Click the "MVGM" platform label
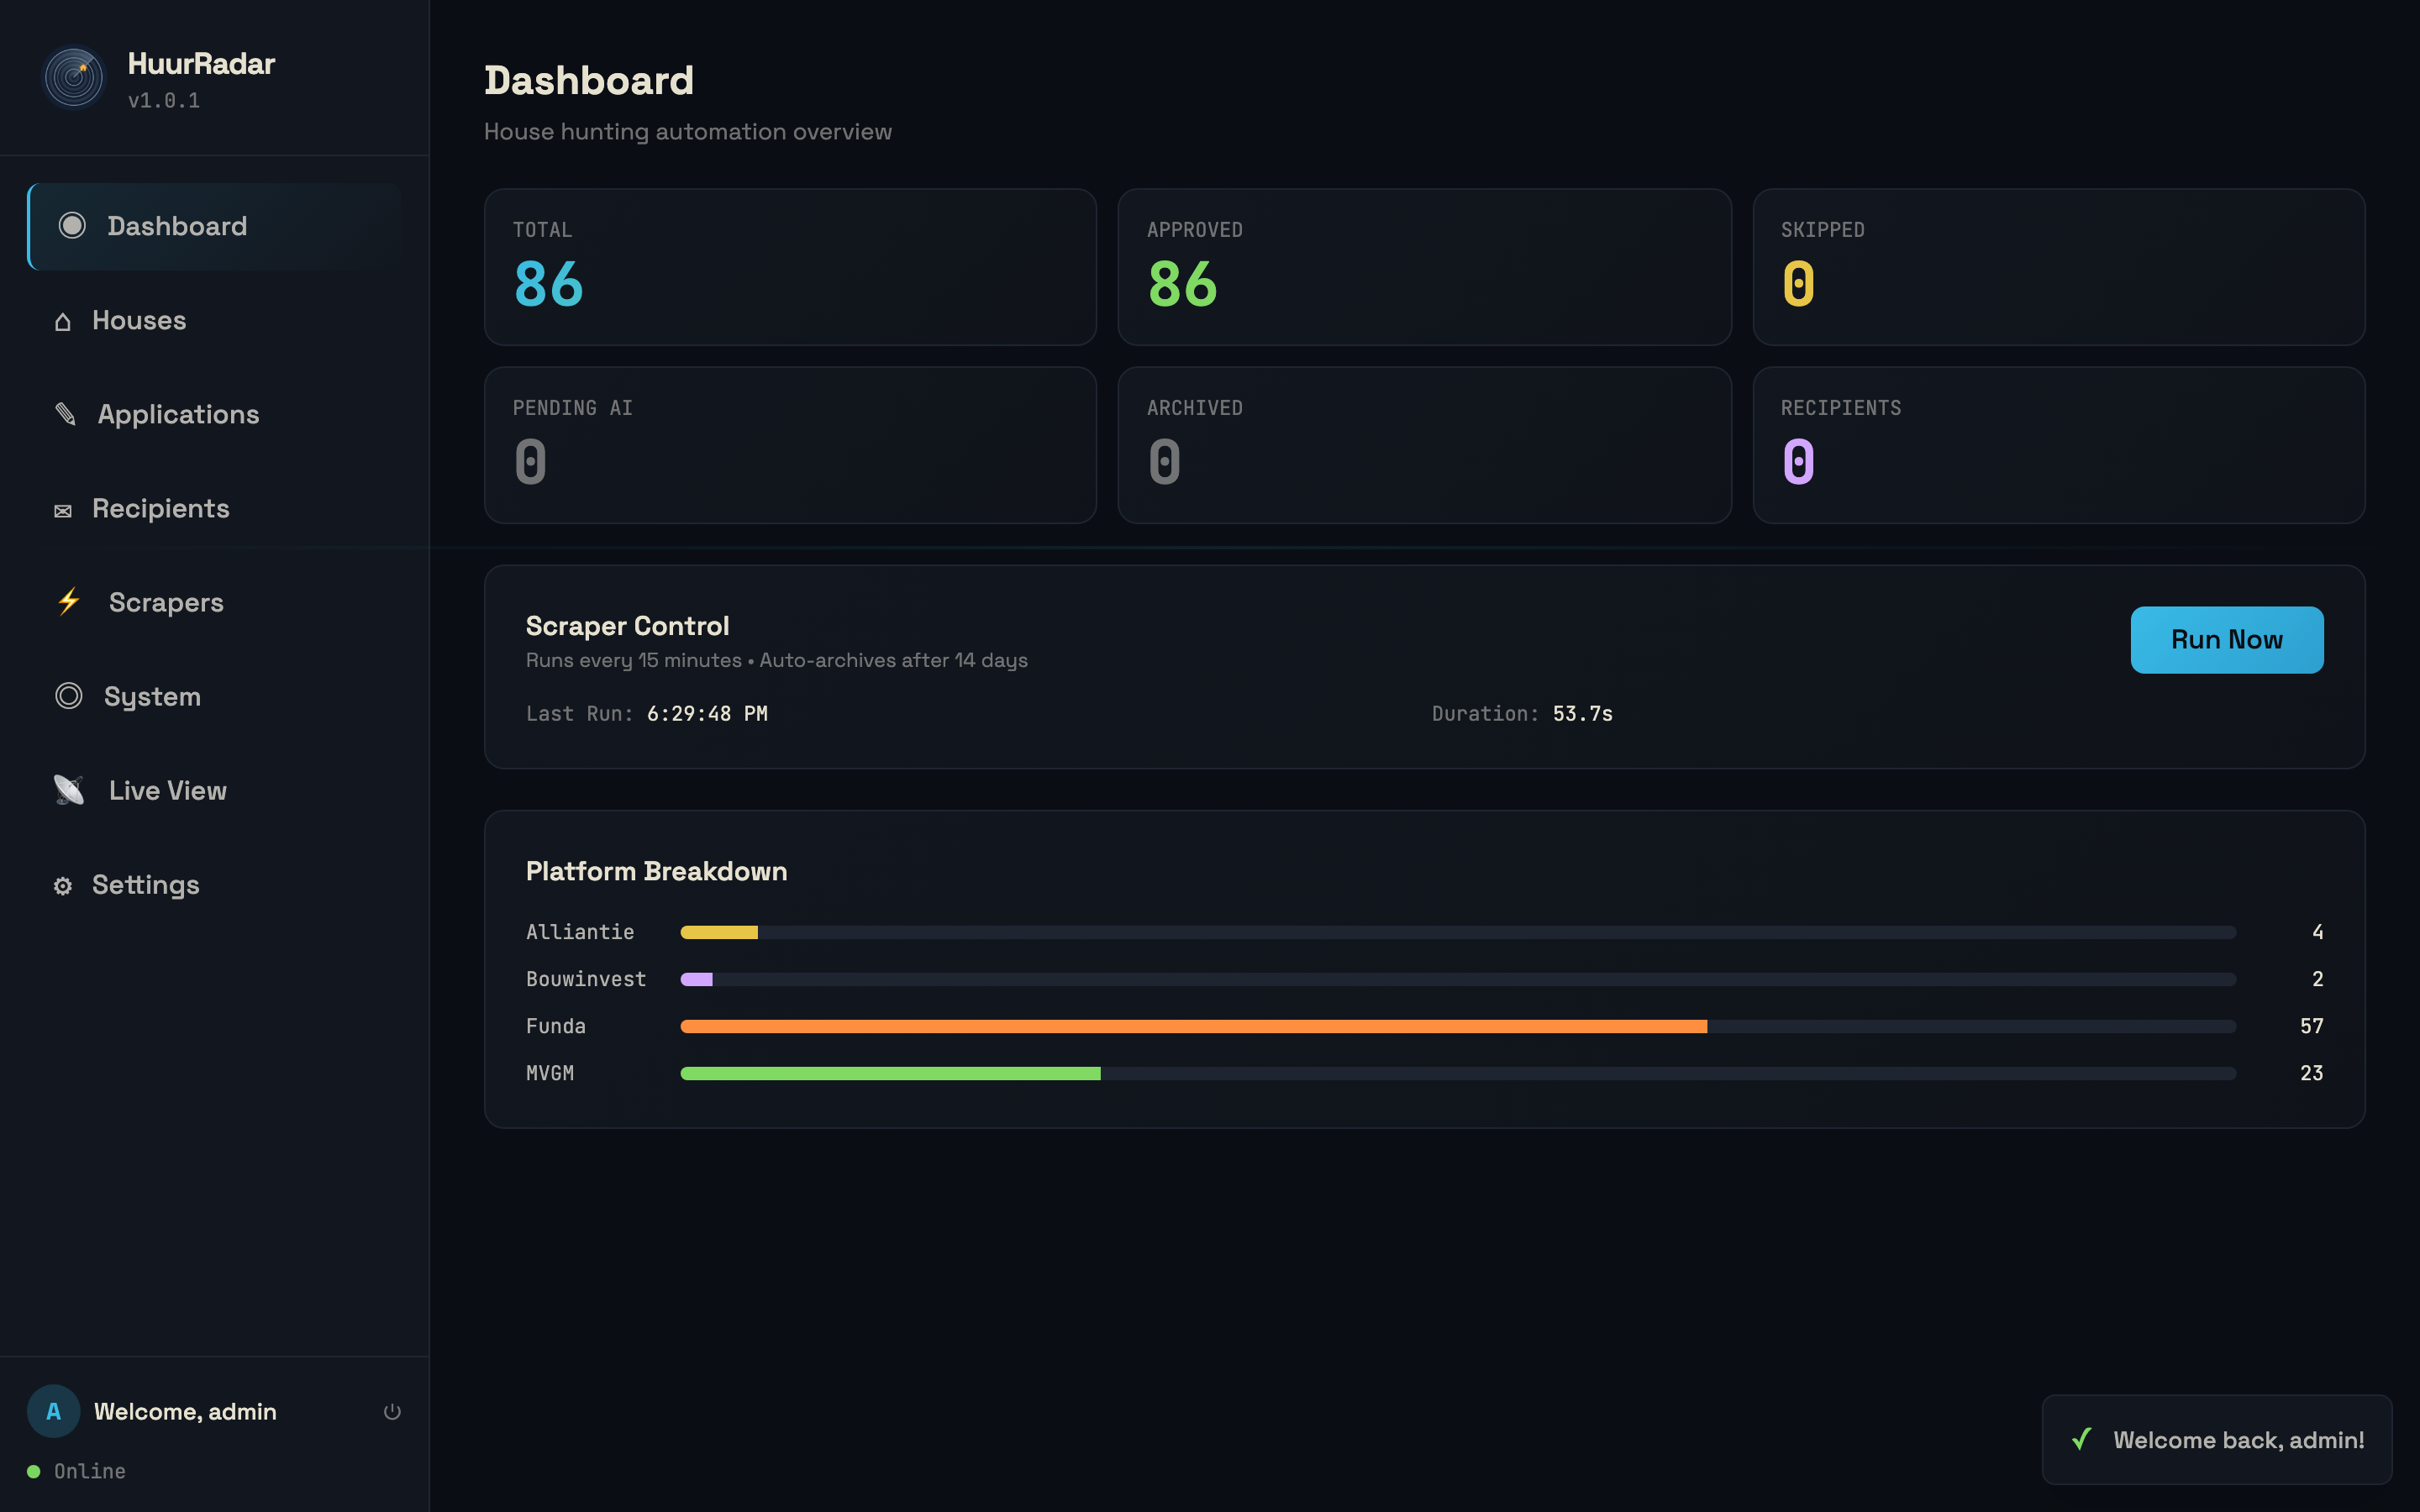This screenshot has width=2420, height=1512. coord(550,1073)
